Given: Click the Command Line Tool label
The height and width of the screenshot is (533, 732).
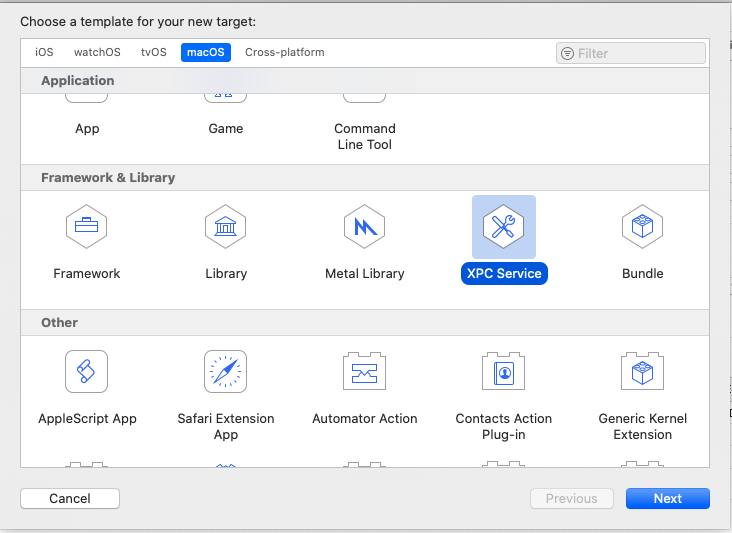Looking at the screenshot, I should point(365,136).
